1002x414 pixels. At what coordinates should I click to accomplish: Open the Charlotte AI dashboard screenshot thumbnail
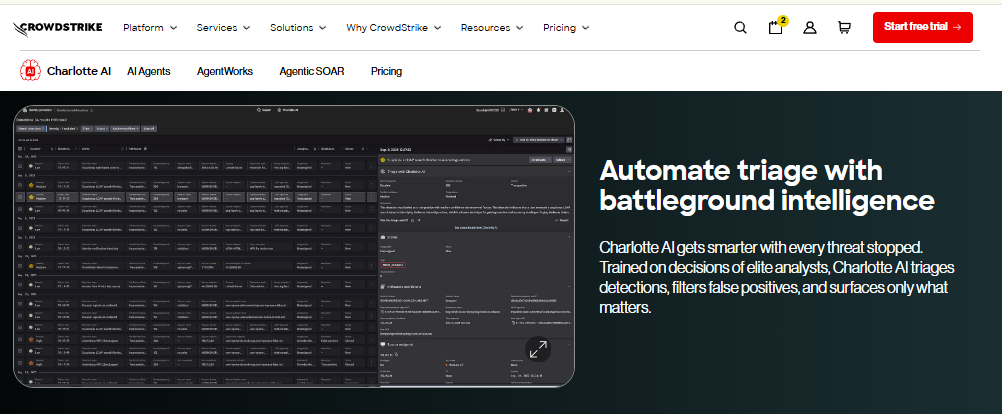click(x=294, y=247)
